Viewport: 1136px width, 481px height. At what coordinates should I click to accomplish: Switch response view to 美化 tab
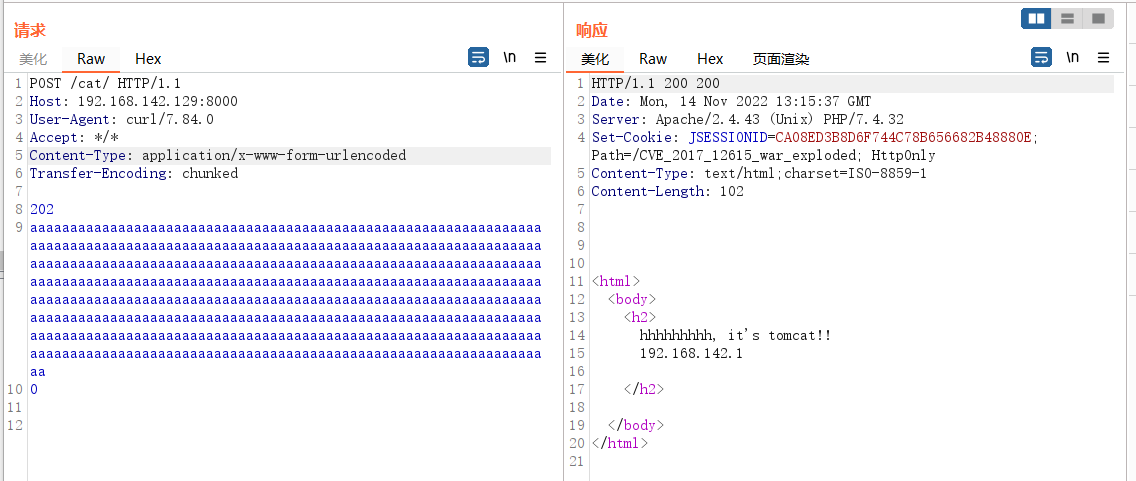[595, 59]
